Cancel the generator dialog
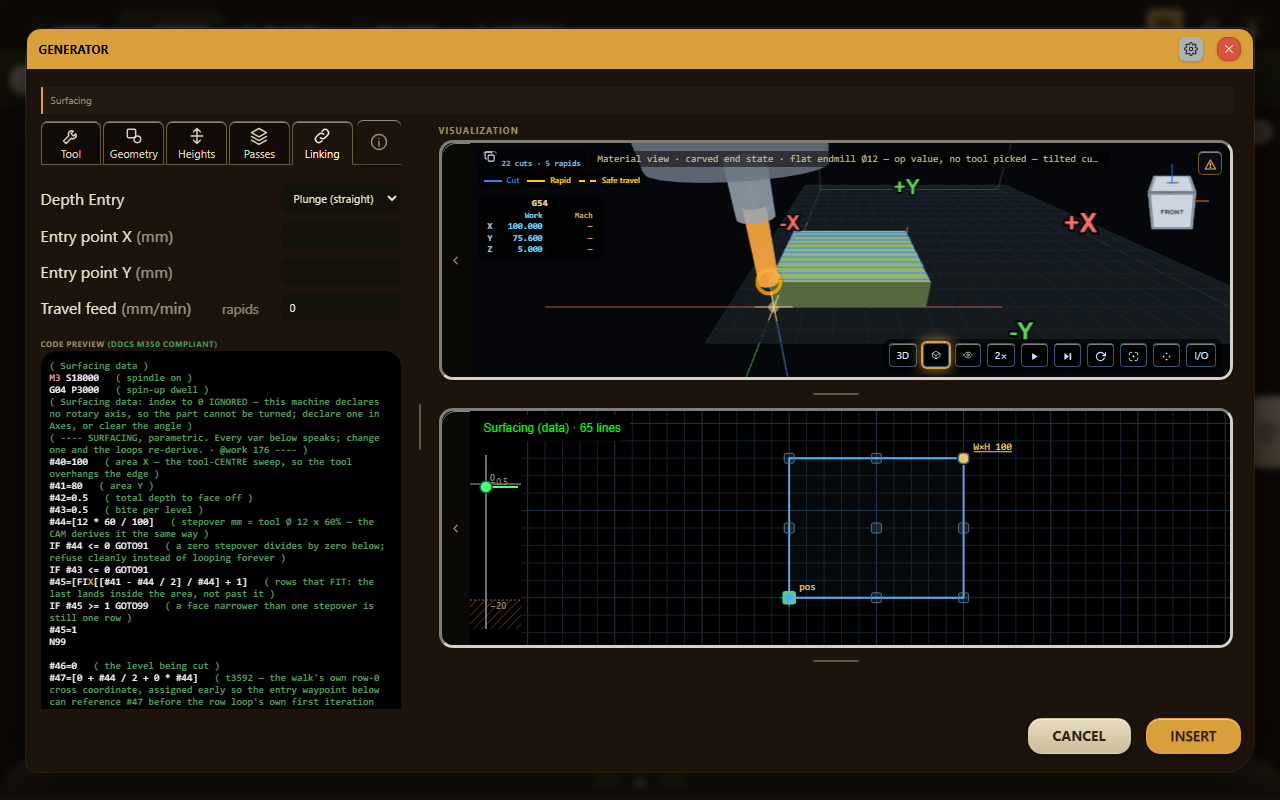Image resolution: width=1280 pixels, height=800 pixels. (1079, 736)
